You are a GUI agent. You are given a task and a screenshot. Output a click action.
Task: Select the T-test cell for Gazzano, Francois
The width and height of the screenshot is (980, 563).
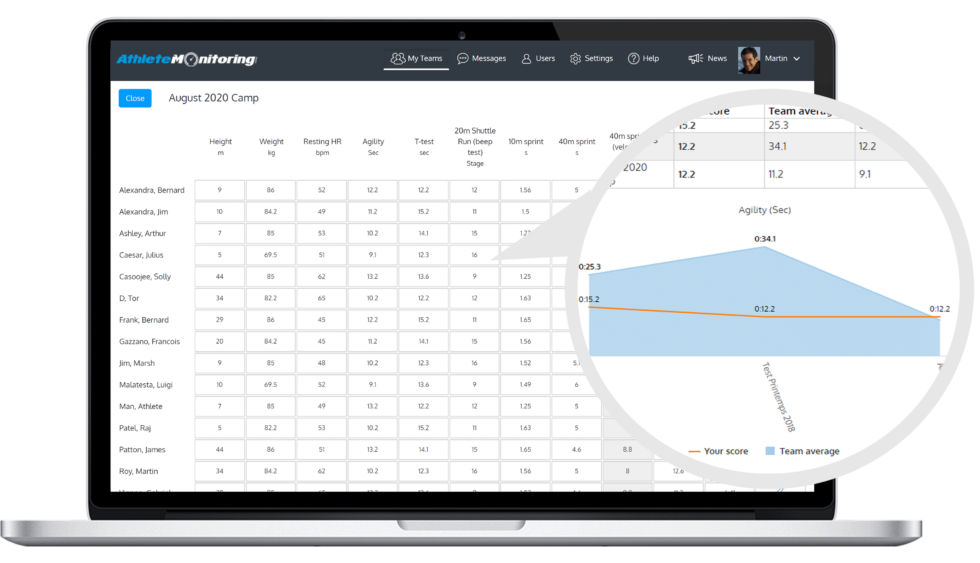click(x=423, y=341)
